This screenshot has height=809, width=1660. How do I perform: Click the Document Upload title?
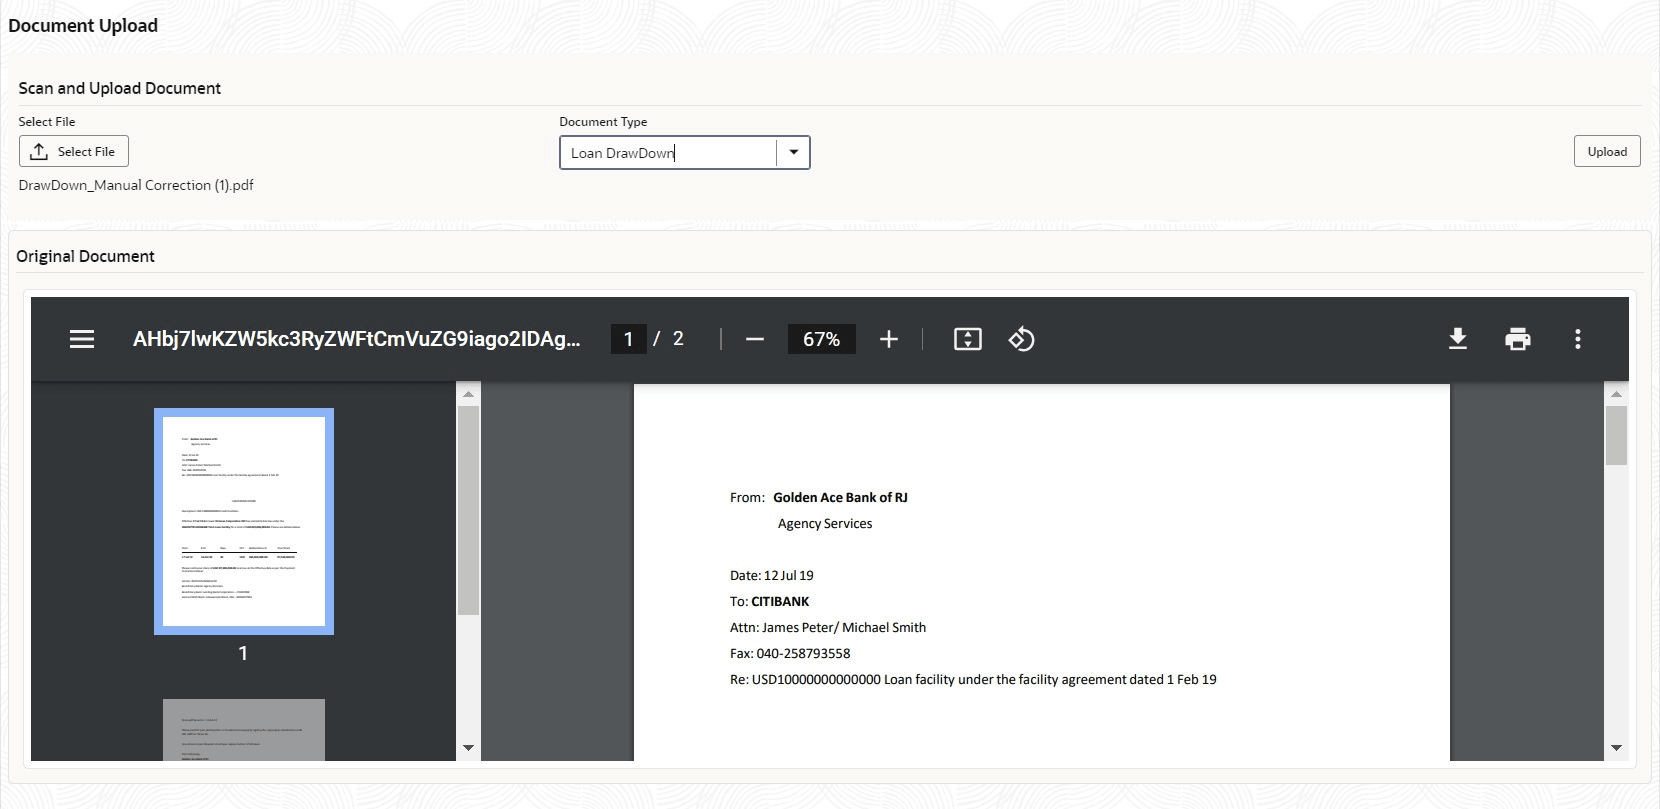(83, 25)
